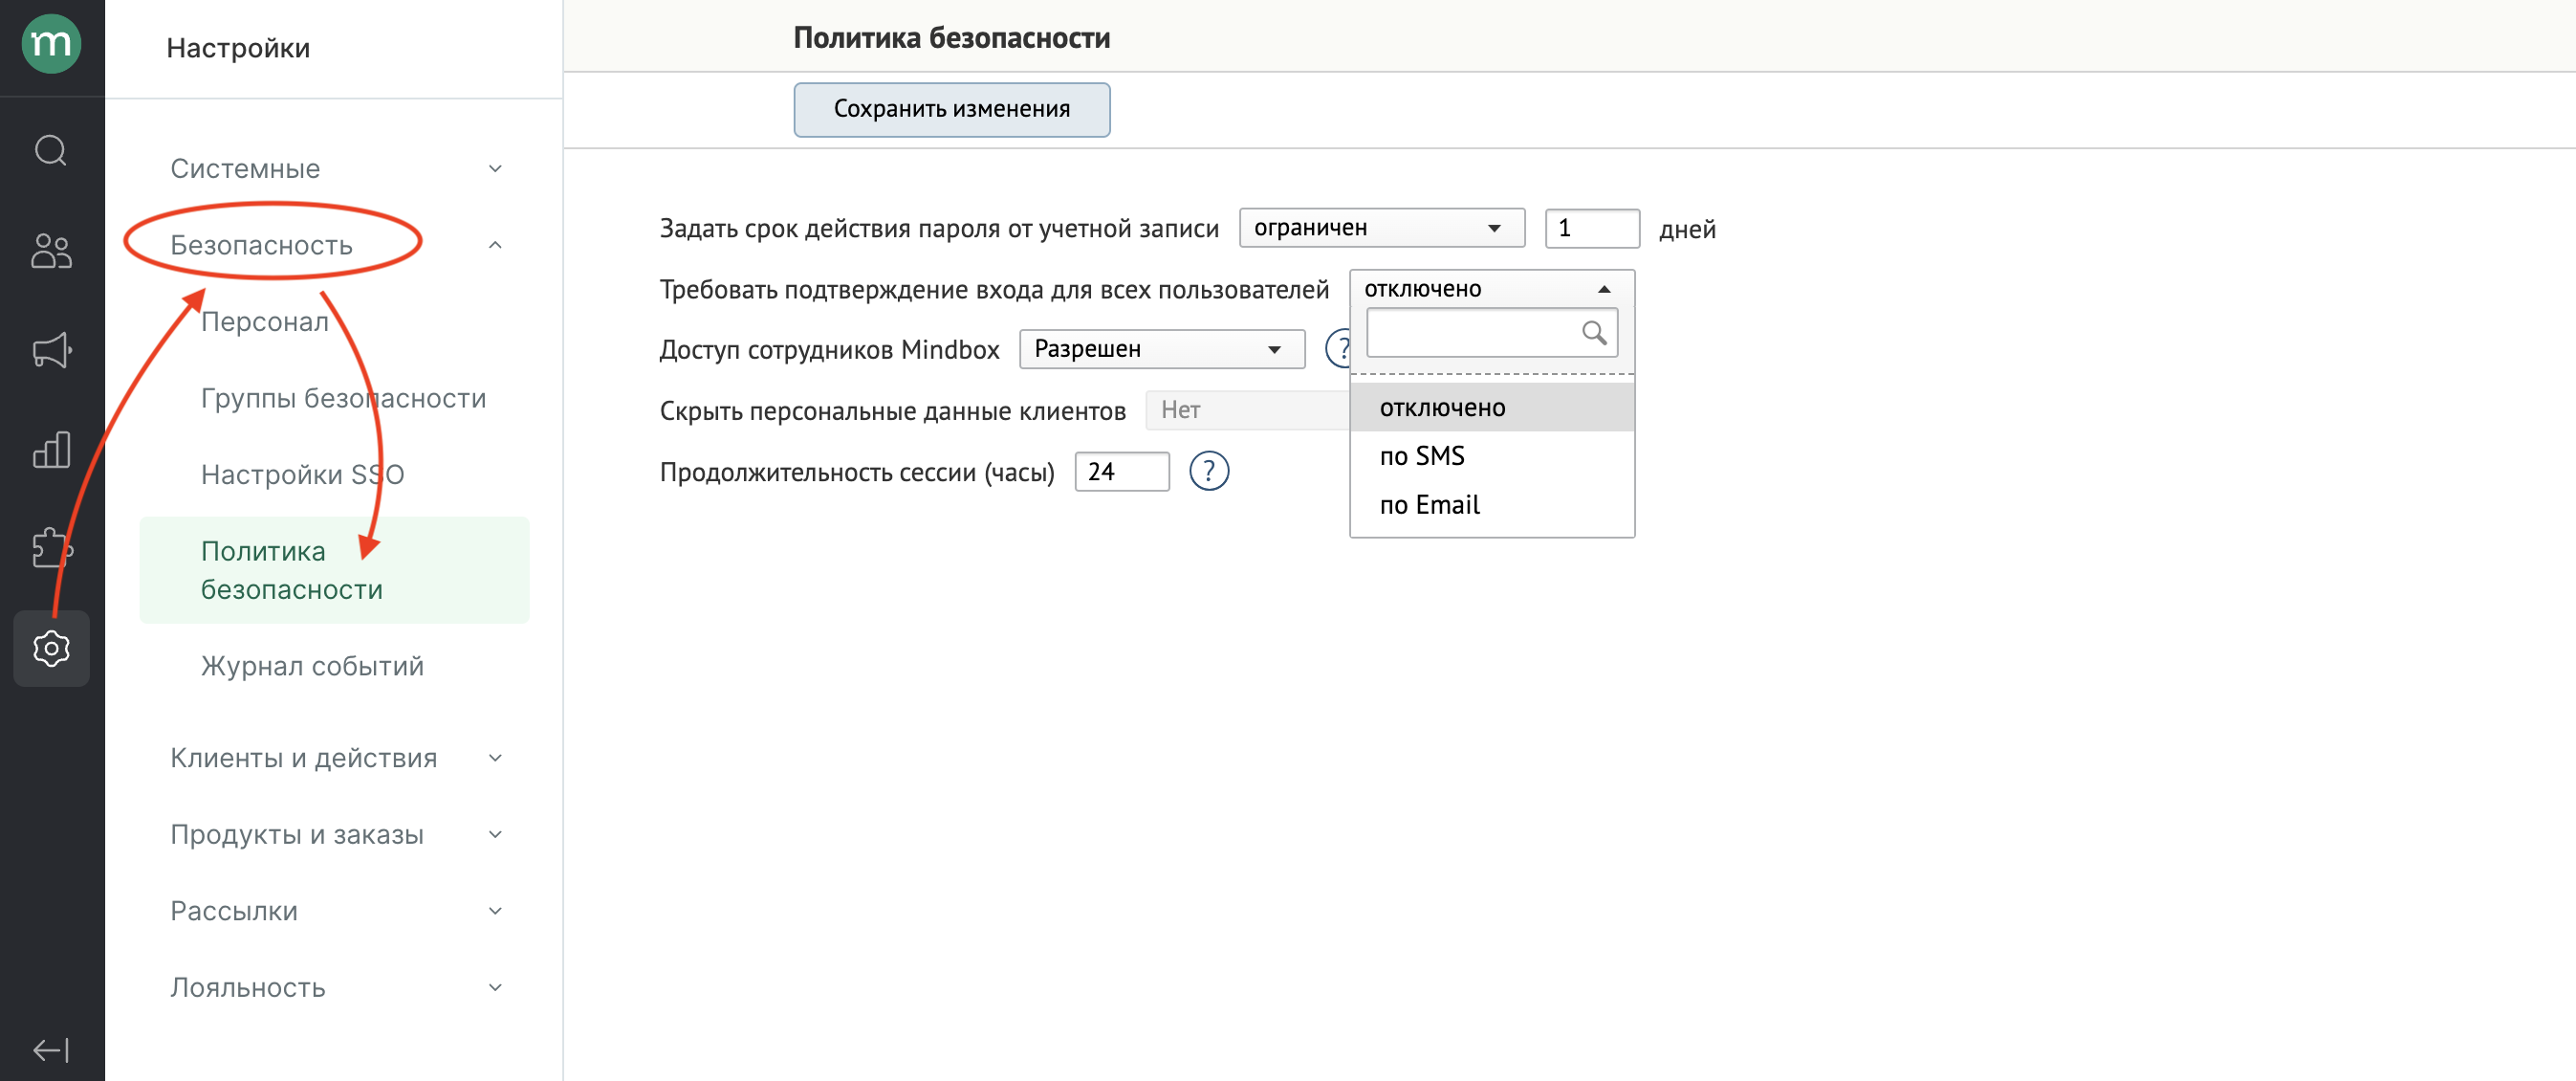Click help icon next to session duration
This screenshot has width=2576, height=1081.
(1209, 471)
